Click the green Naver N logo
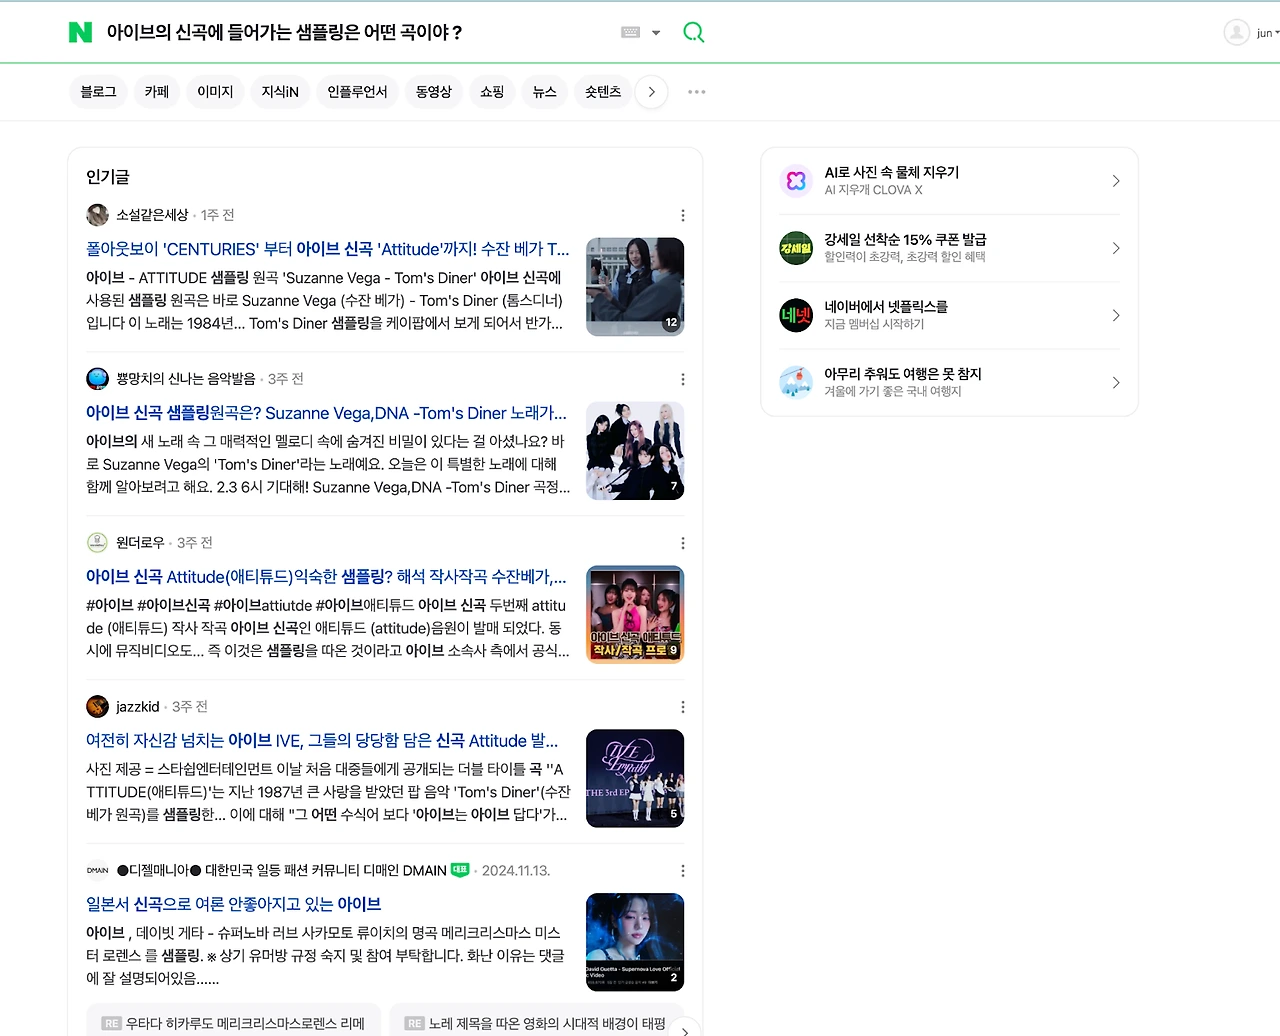The image size is (1280, 1036). (80, 33)
